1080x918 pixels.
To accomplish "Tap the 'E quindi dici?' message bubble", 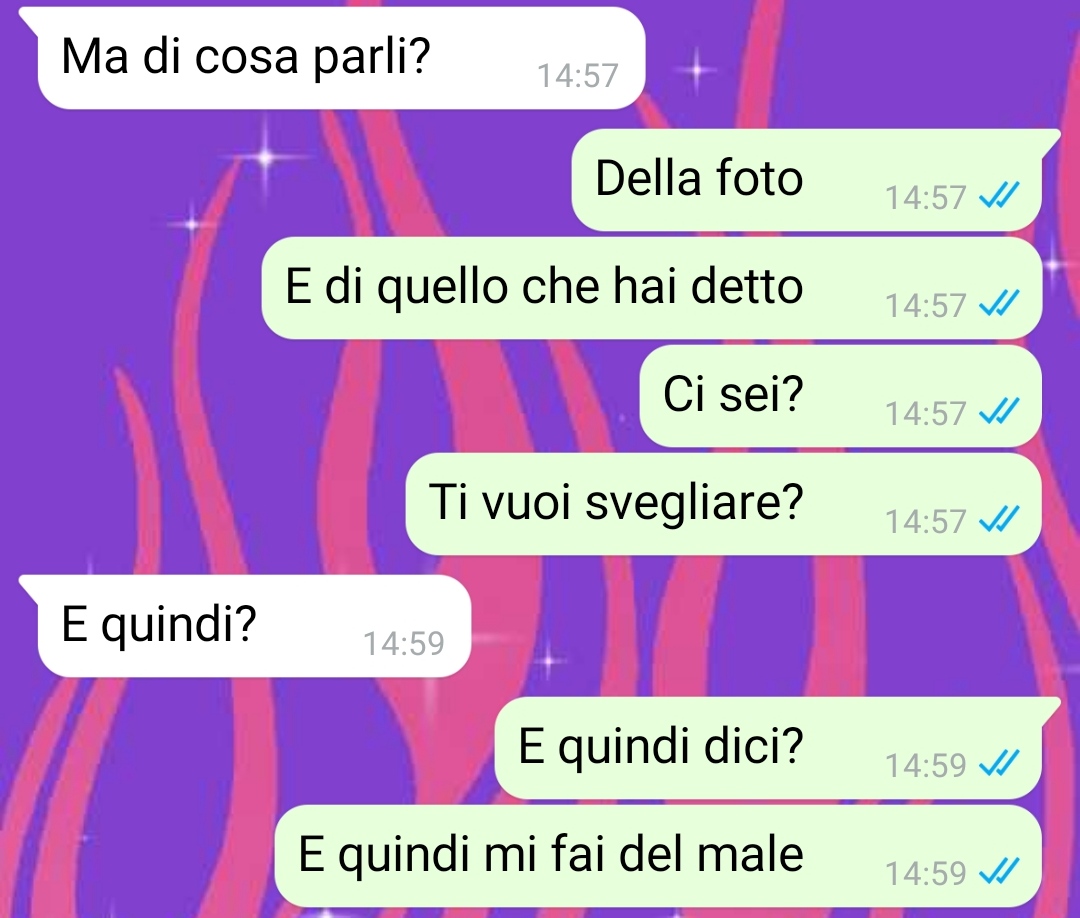I will point(768,748).
